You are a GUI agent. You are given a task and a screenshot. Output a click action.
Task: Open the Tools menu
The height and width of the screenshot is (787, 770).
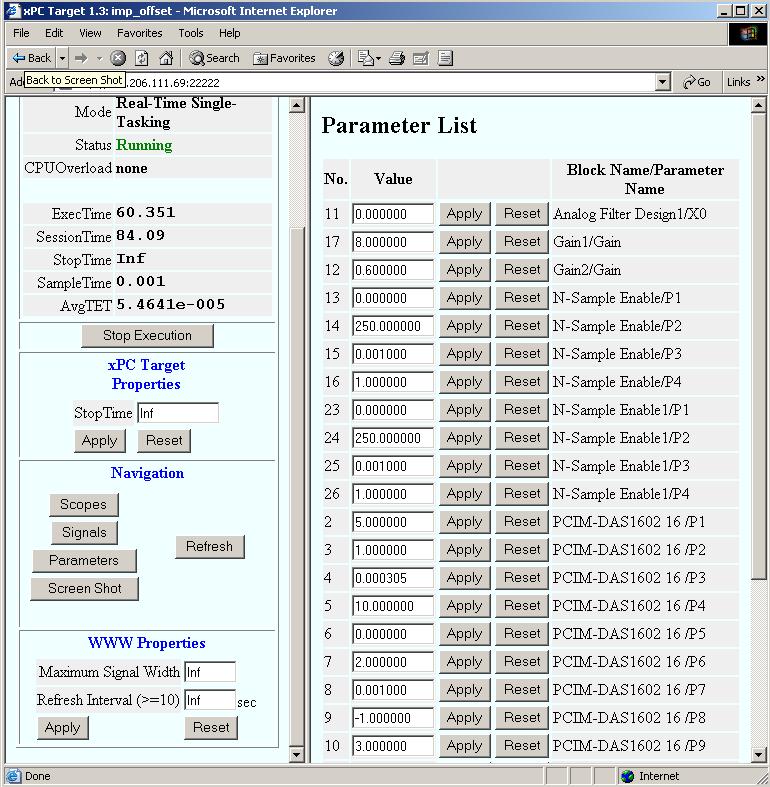point(191,33)
